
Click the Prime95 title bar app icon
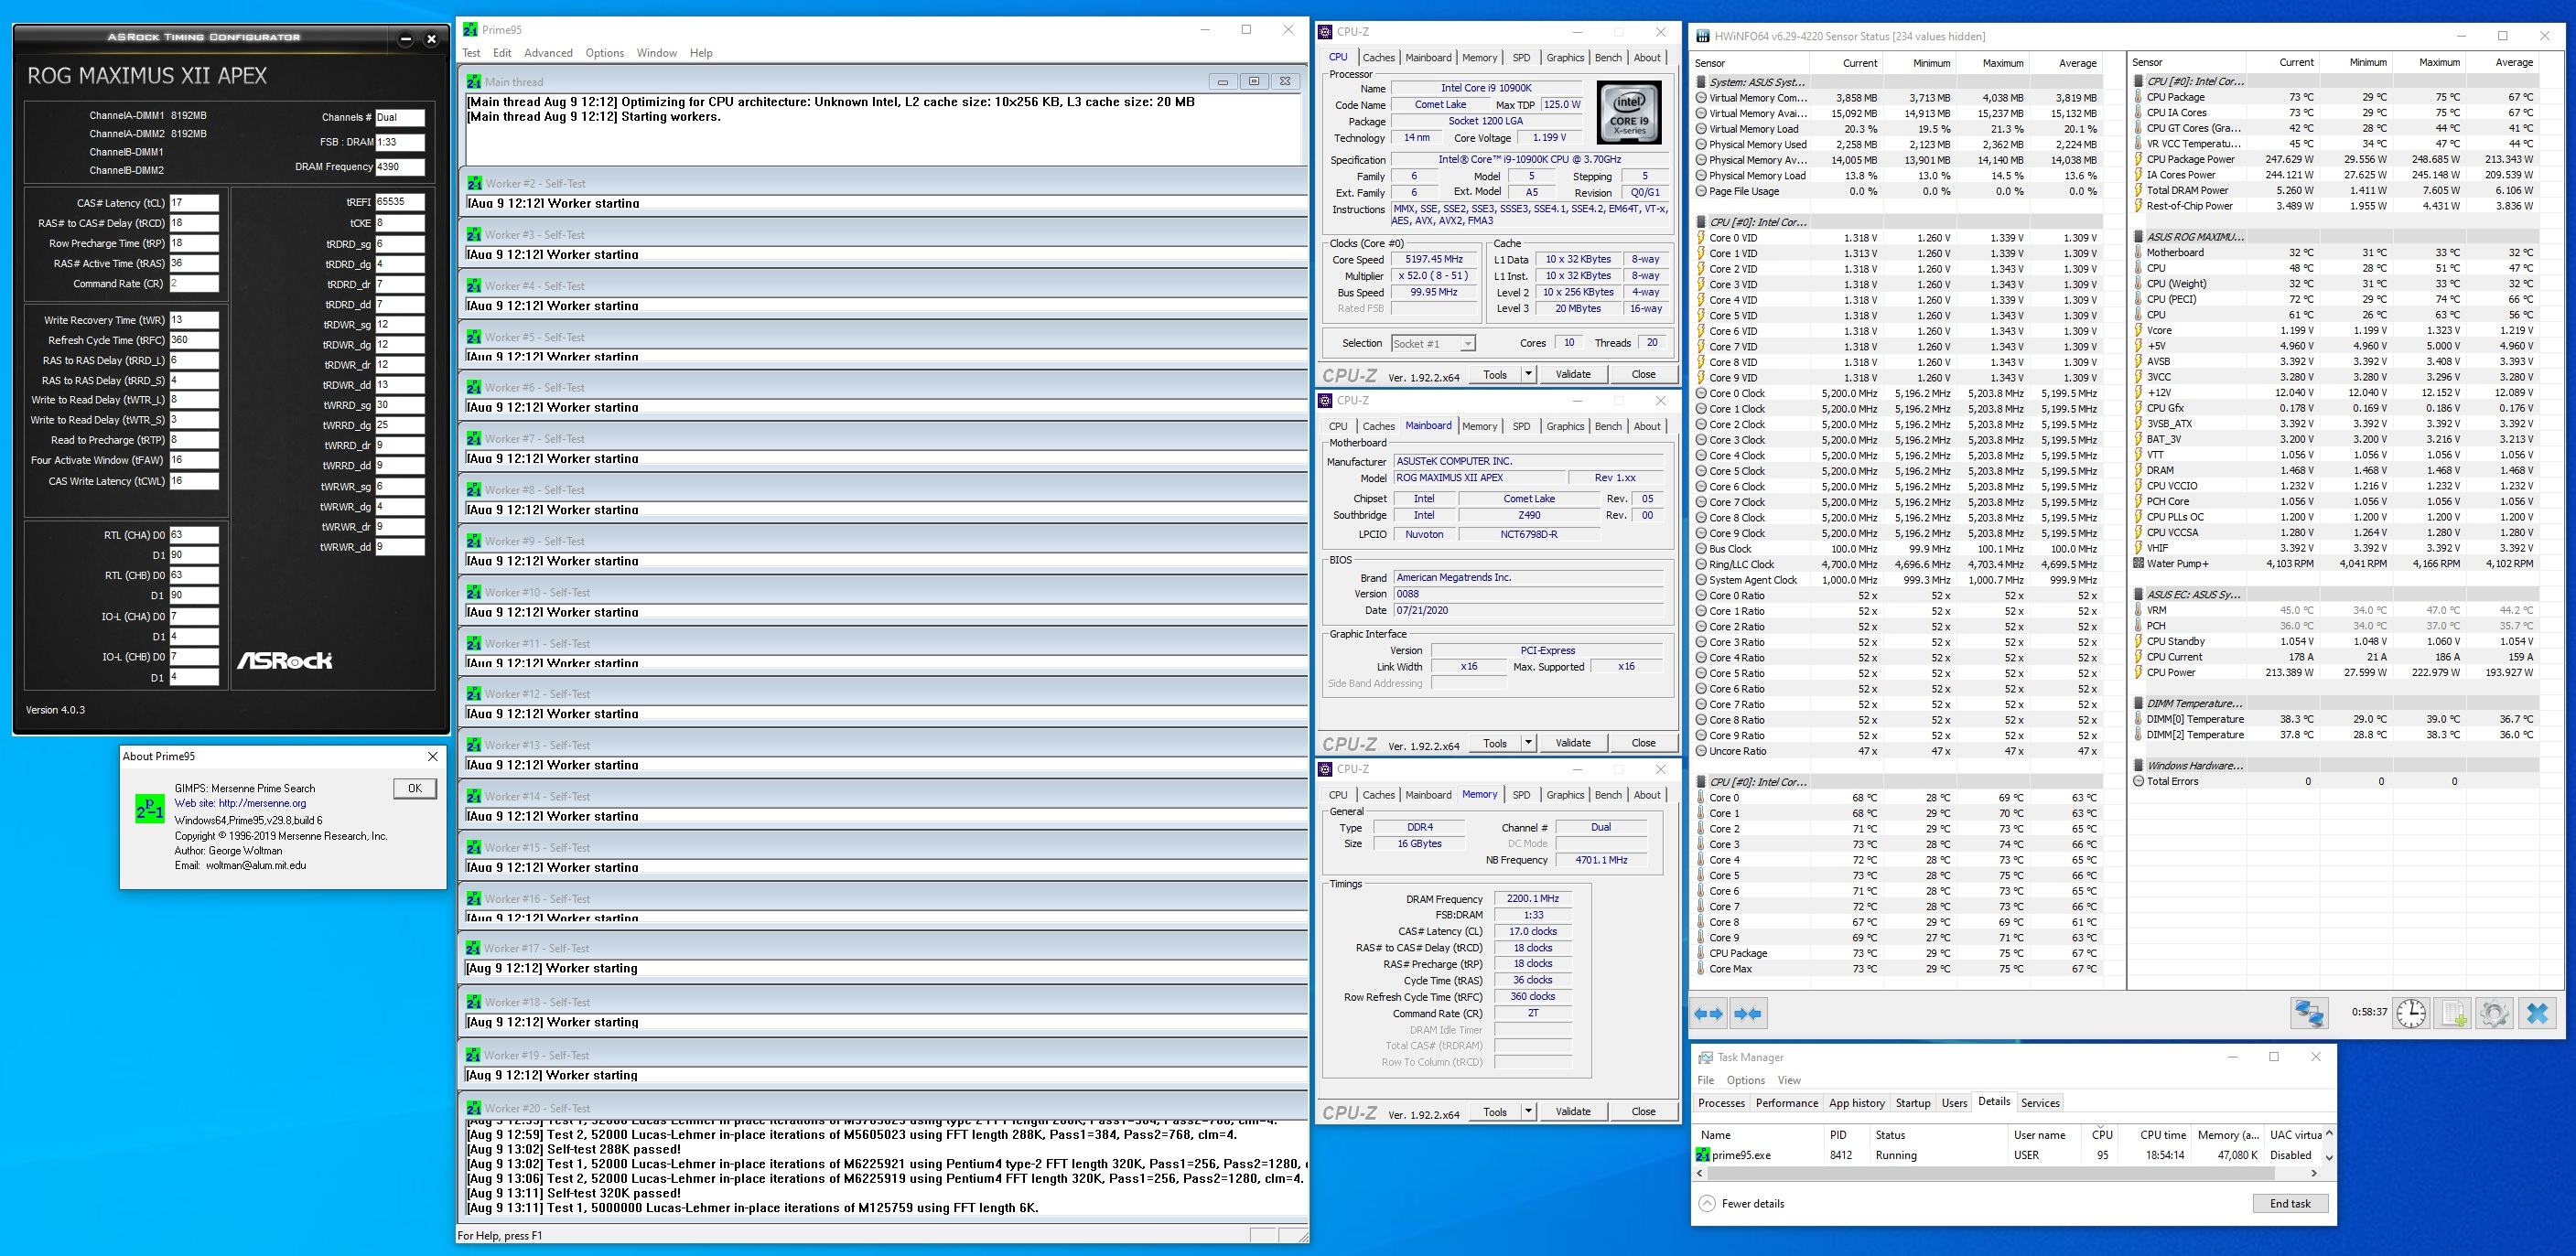[x=470, y=30]
